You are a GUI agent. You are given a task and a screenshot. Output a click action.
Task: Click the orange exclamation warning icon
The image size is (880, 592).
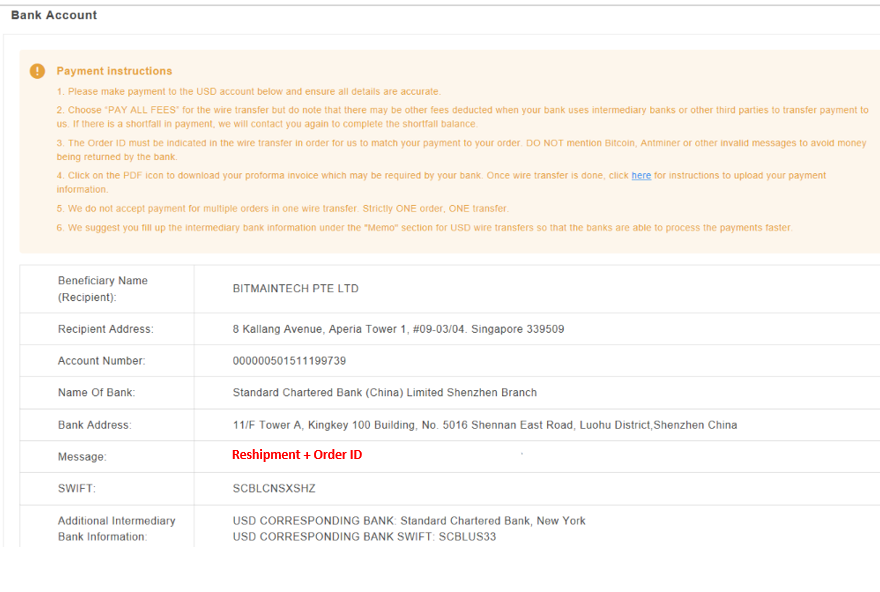click(x=37, y=71)
